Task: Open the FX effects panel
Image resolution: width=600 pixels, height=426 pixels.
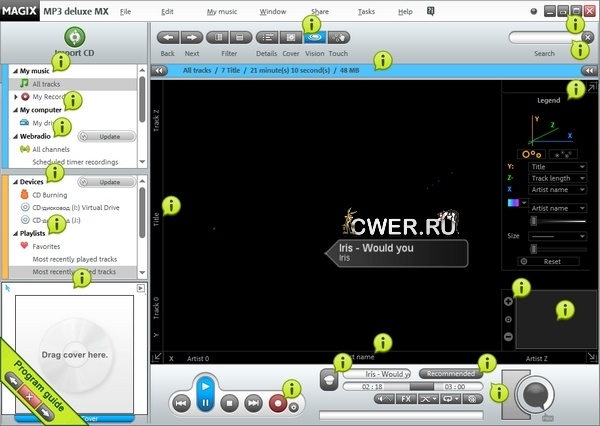Action: [x=407, y=398]
